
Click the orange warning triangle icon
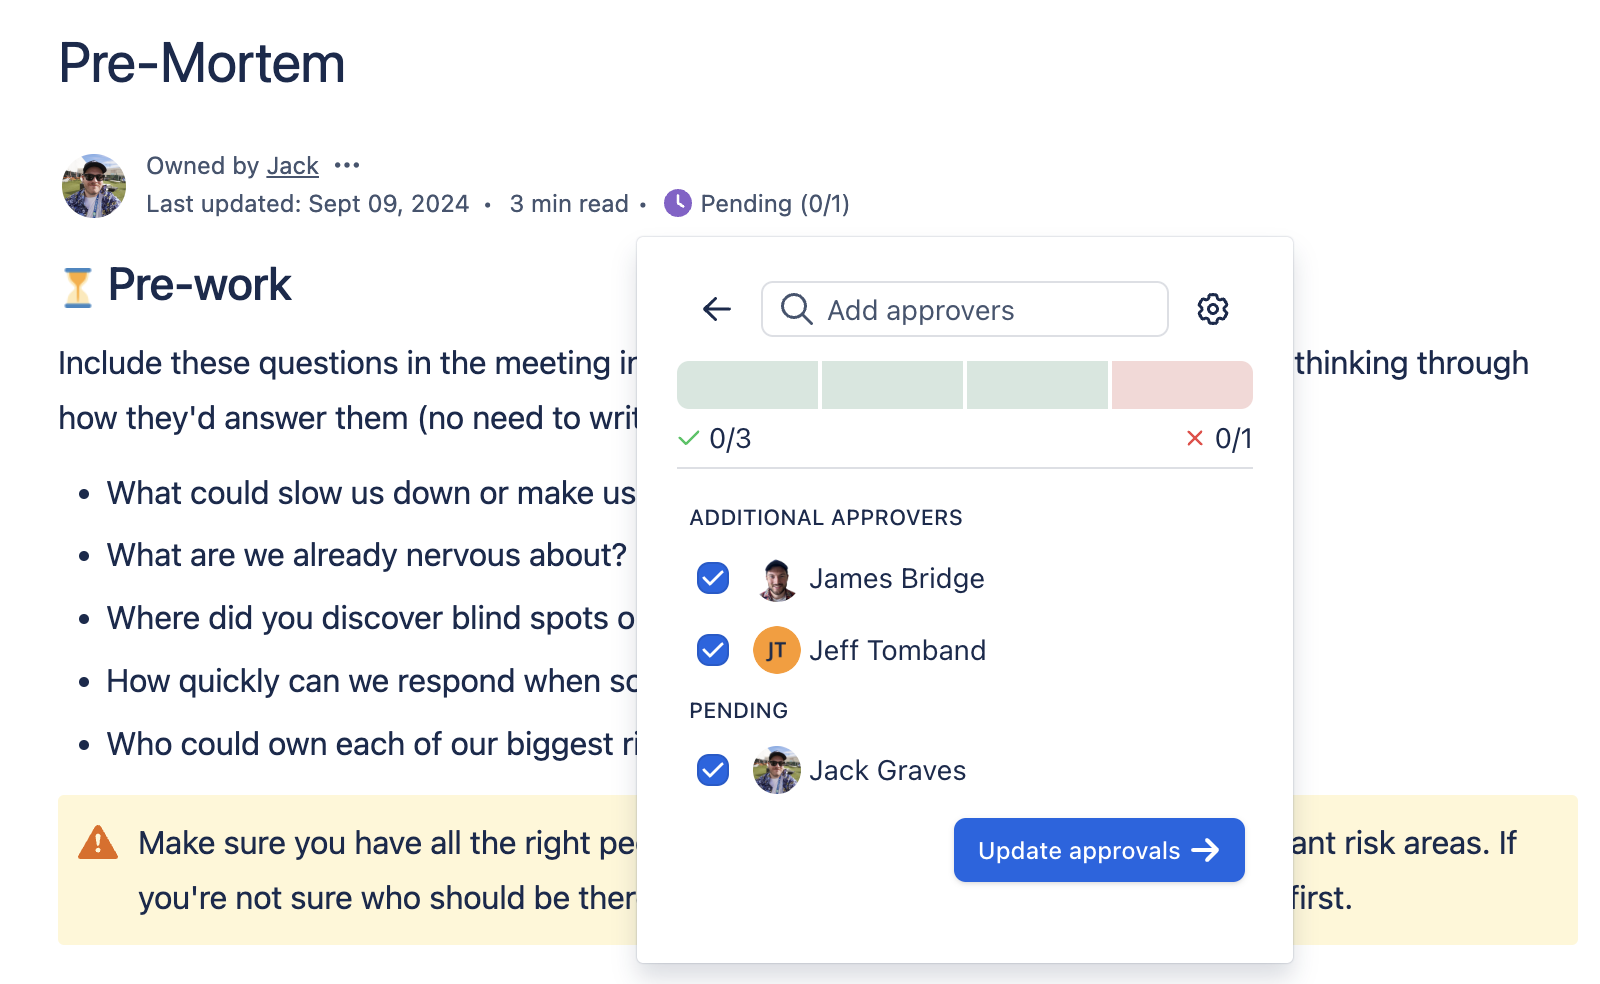tap(98, 843)
